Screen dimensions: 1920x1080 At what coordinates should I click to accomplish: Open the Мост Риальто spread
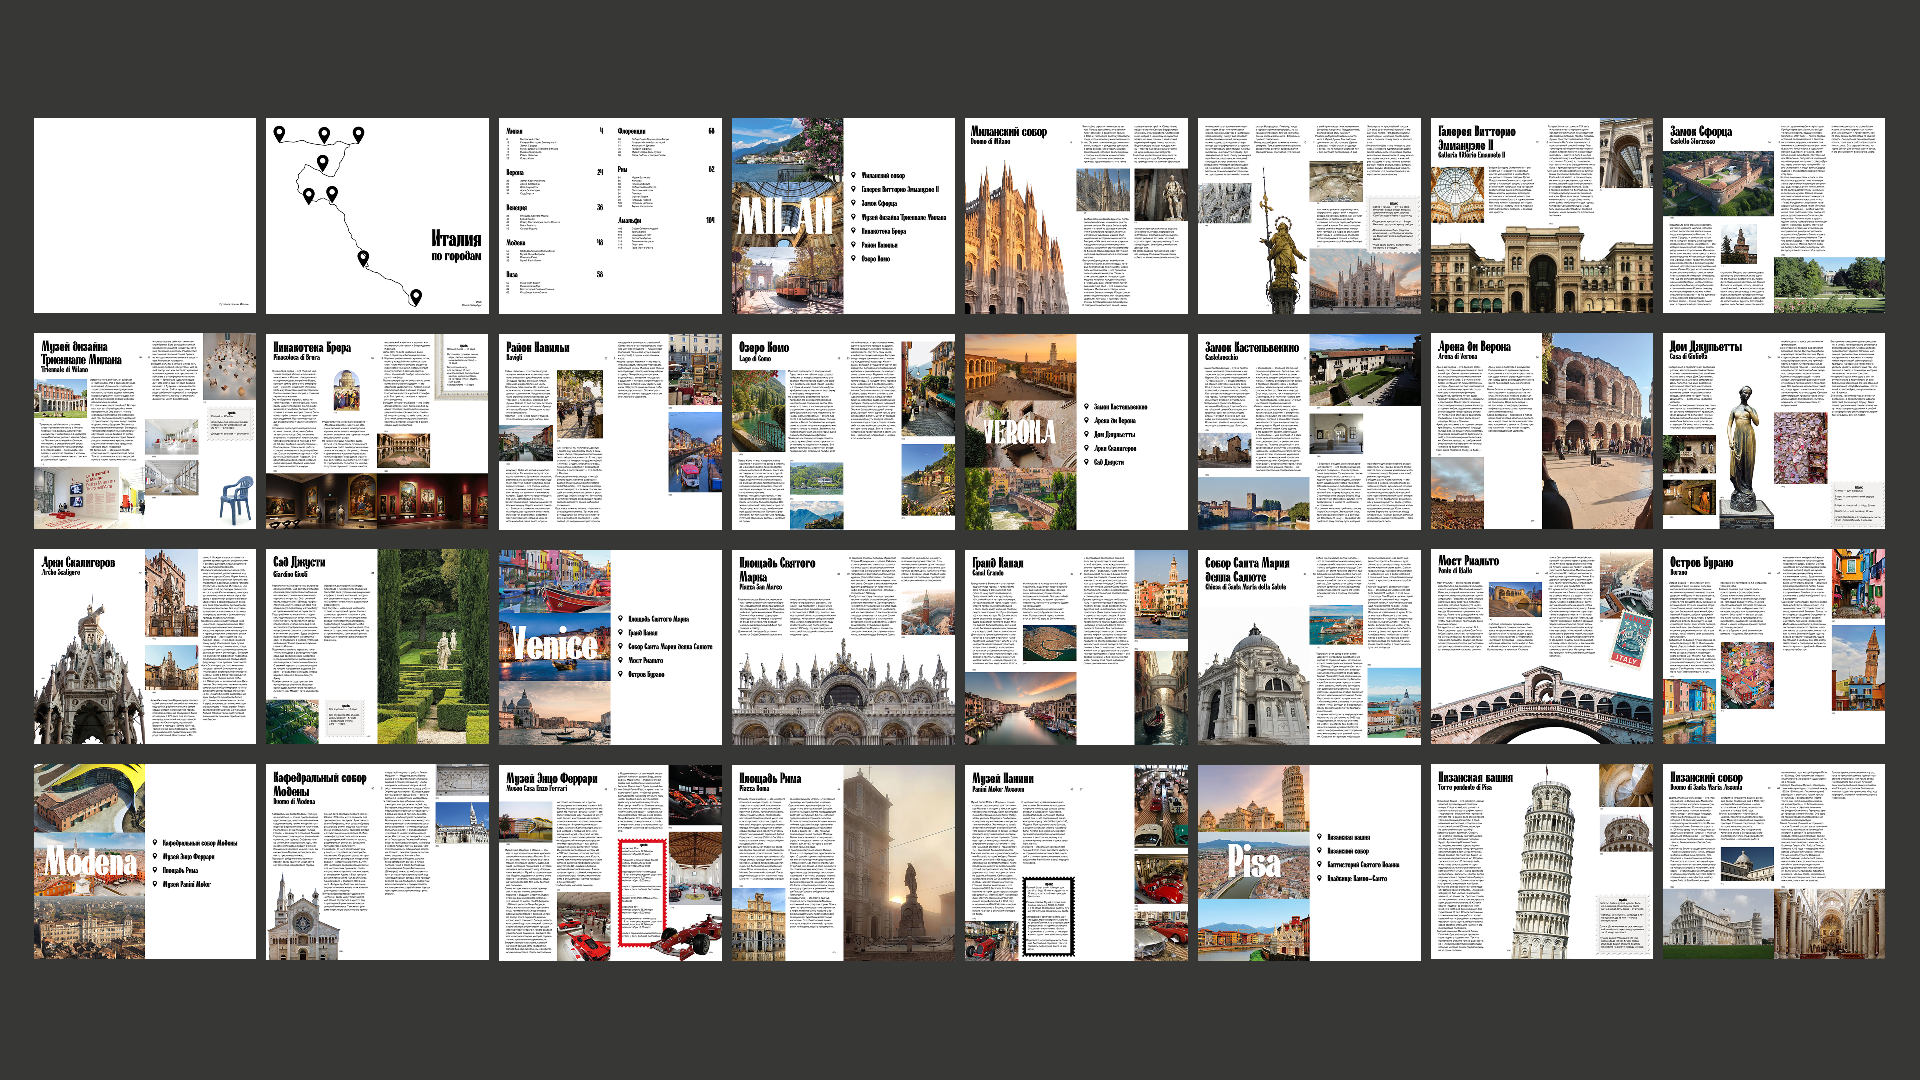(1542, 647)
